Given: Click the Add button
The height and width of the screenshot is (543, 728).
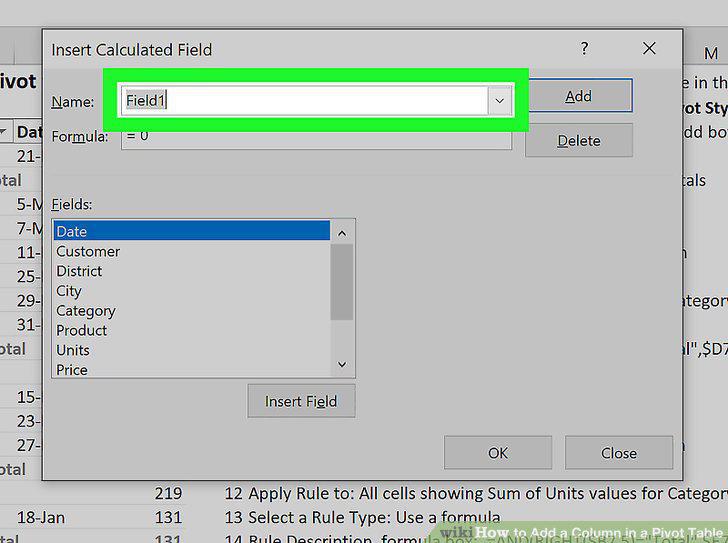Looking at the screenshot, I should coord(578,96).
